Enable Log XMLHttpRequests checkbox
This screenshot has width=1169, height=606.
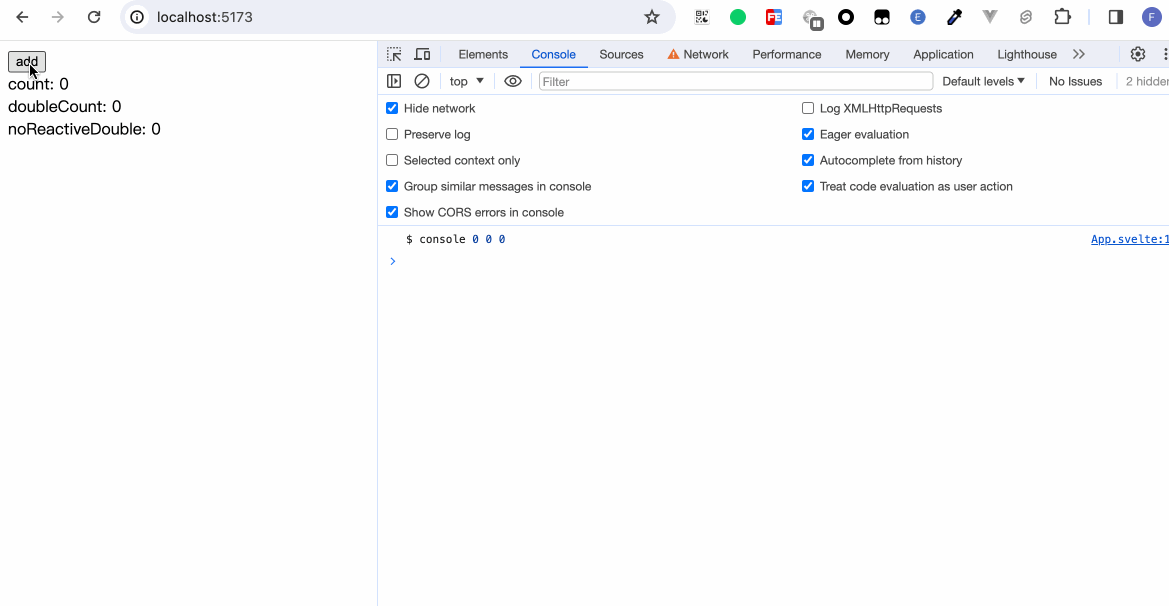point(808,108)
